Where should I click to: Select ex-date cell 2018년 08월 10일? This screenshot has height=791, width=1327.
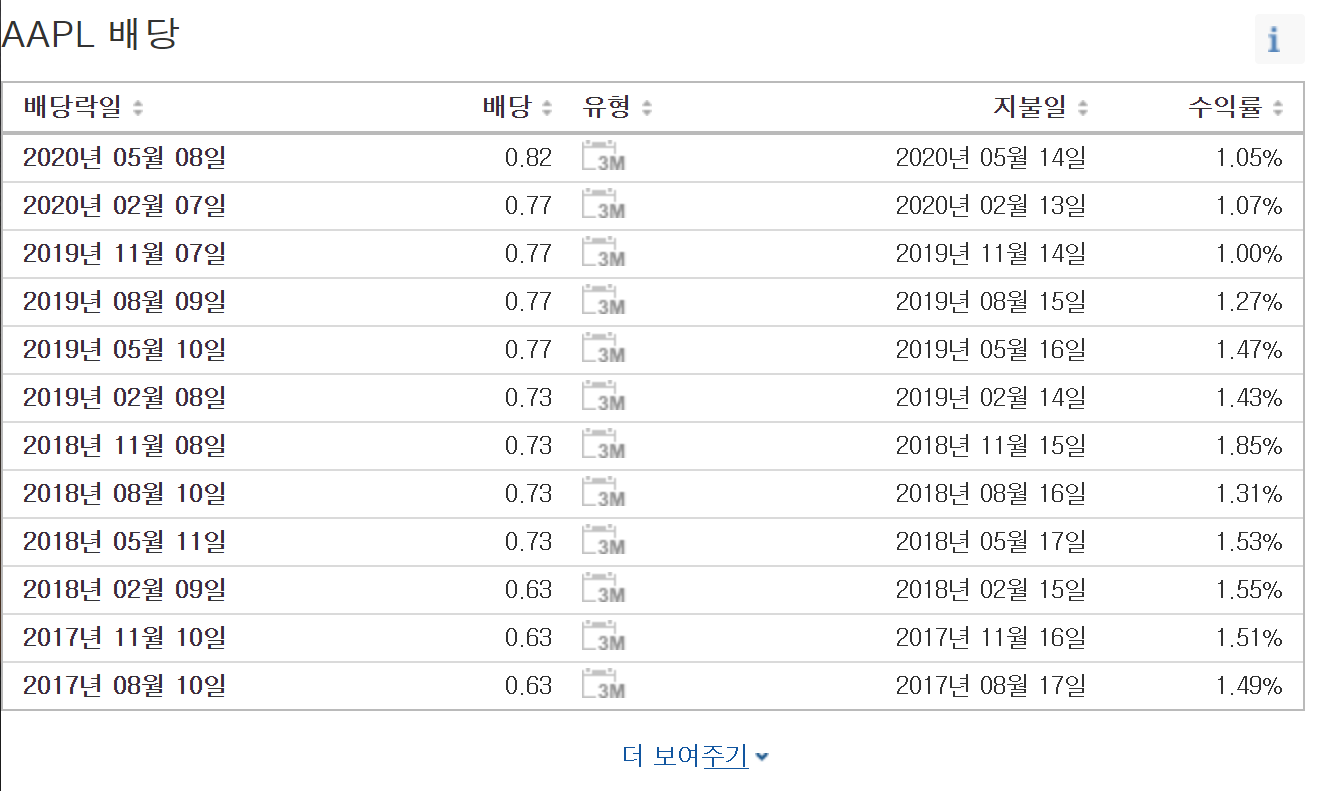tap(125, 494)
